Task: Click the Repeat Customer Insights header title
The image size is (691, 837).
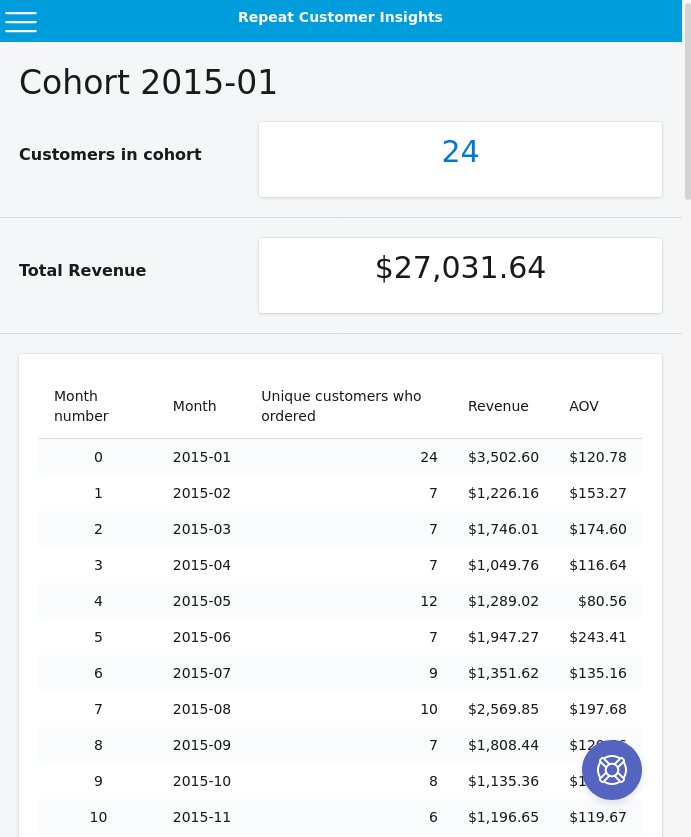Action: (340, 17)
